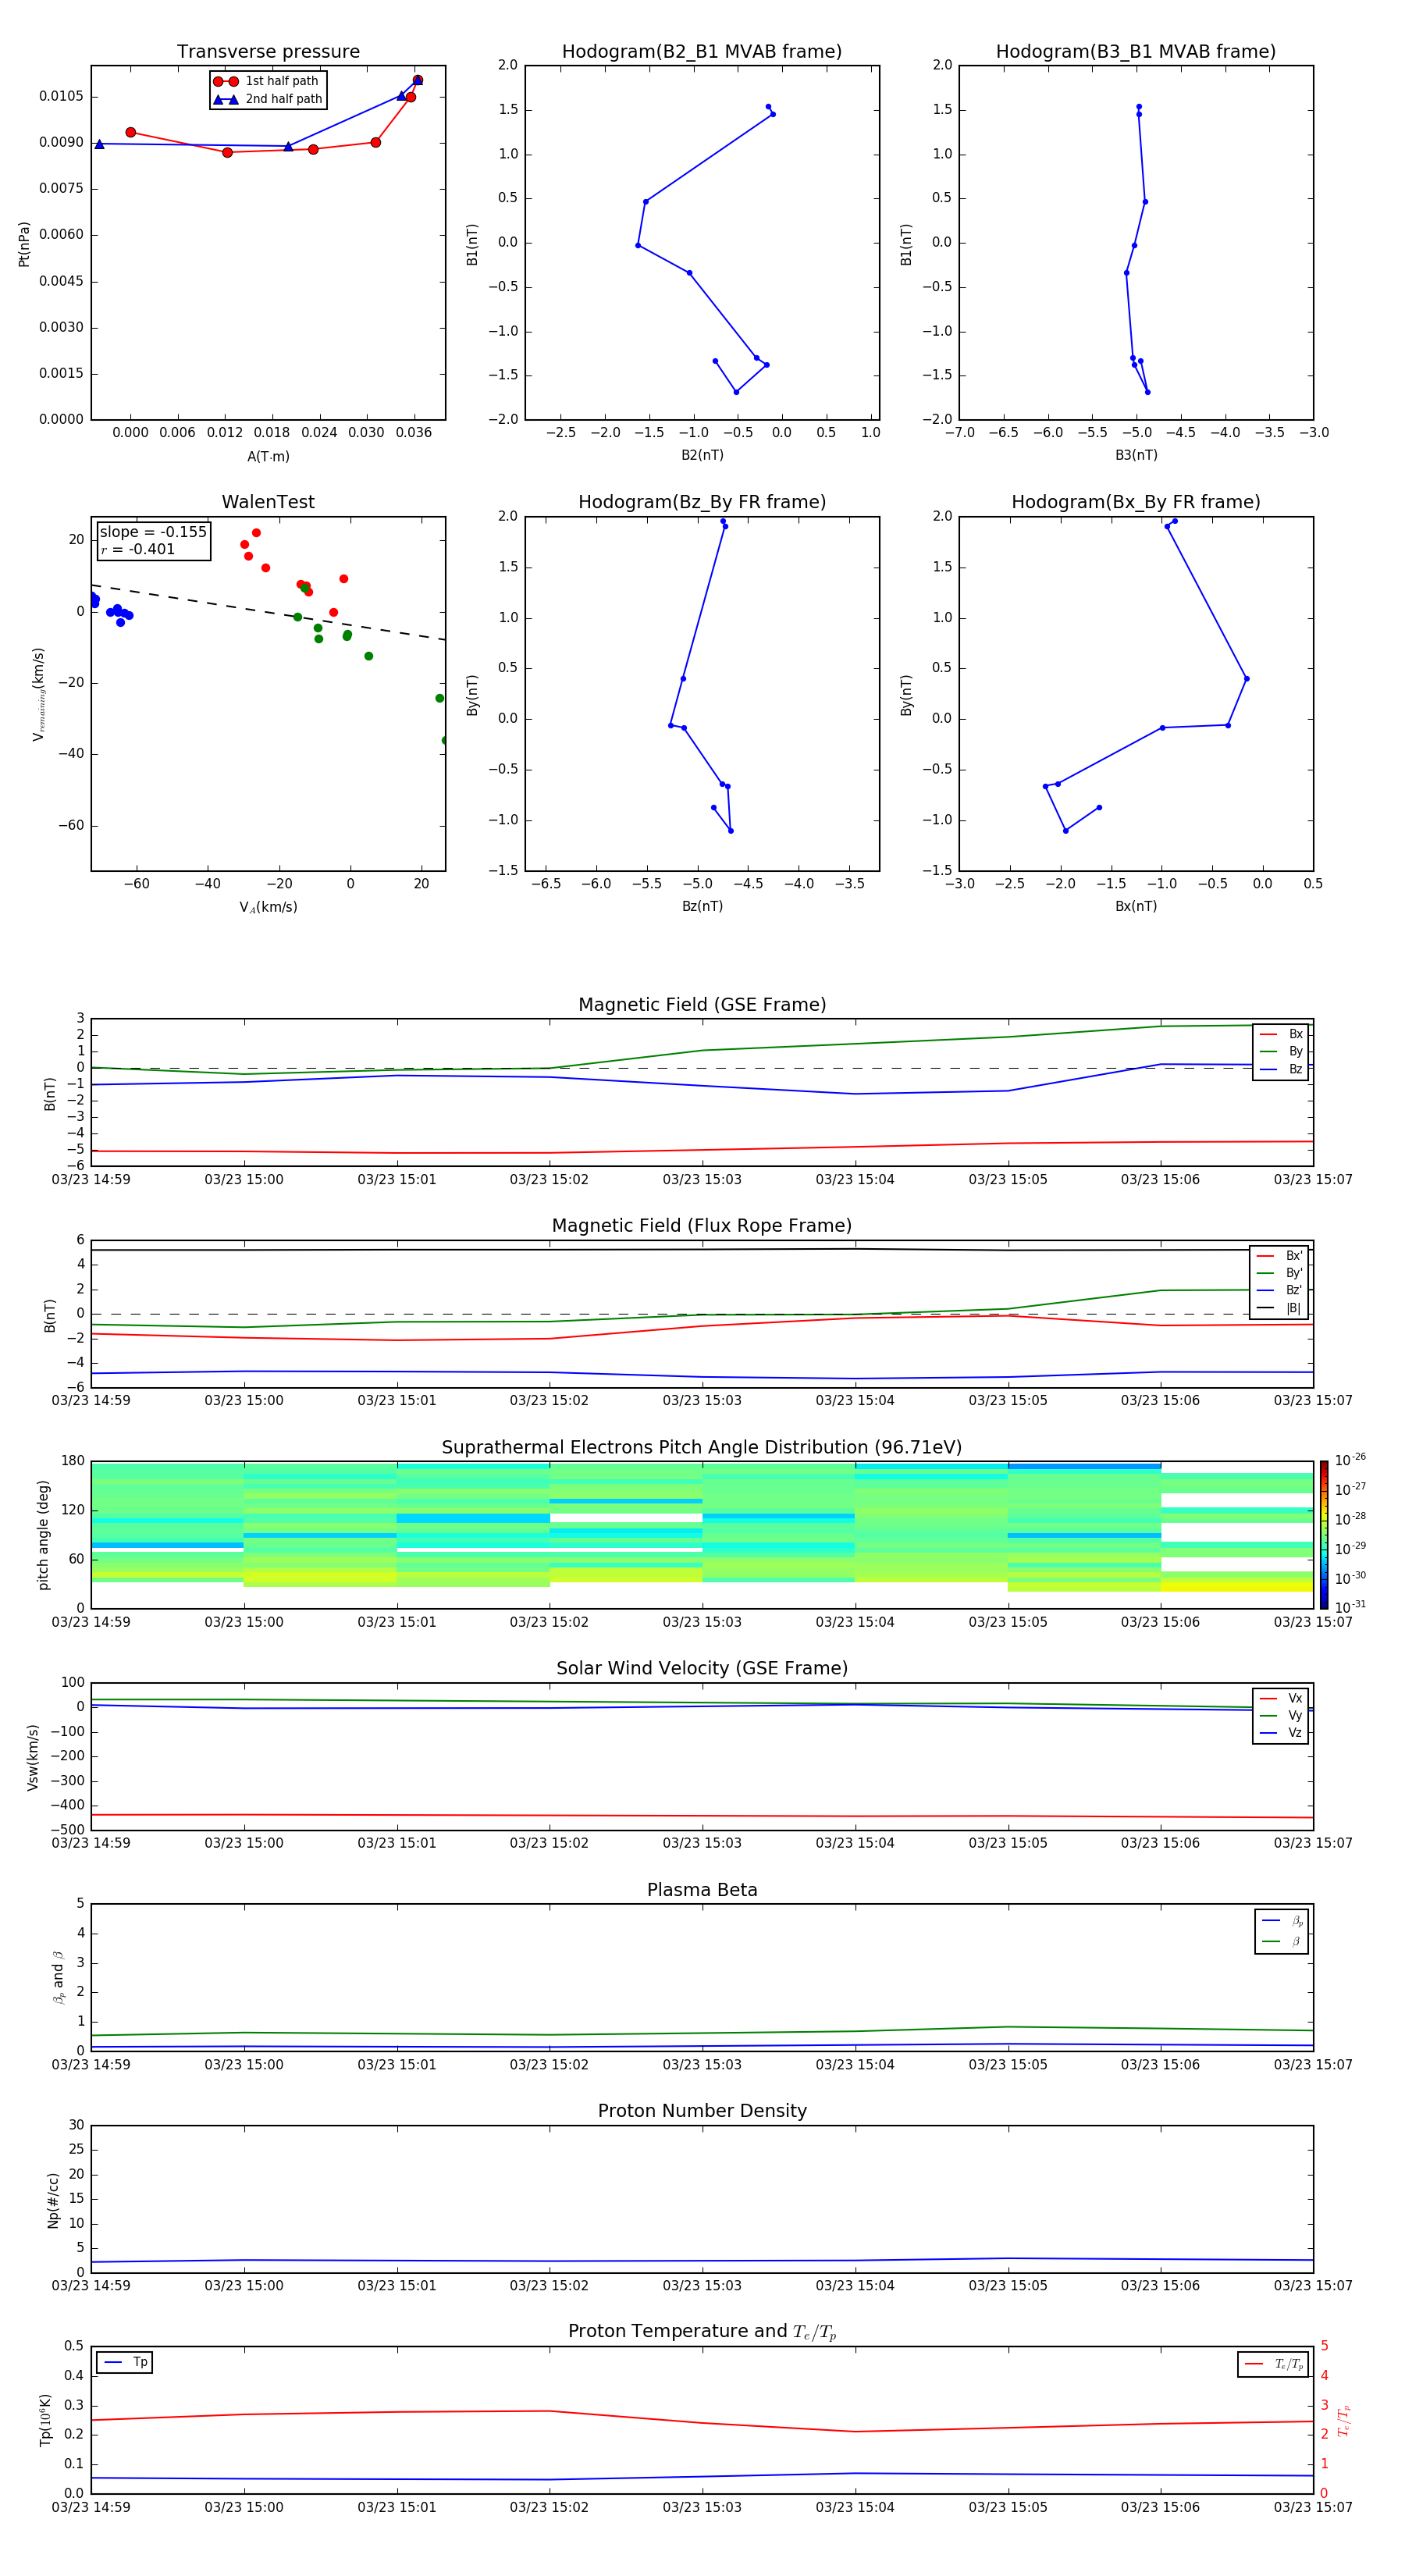
Task: Click the '|B|' legend entry in flux rope plot
Action: pyautogui.click(x=1279, y=1308)
